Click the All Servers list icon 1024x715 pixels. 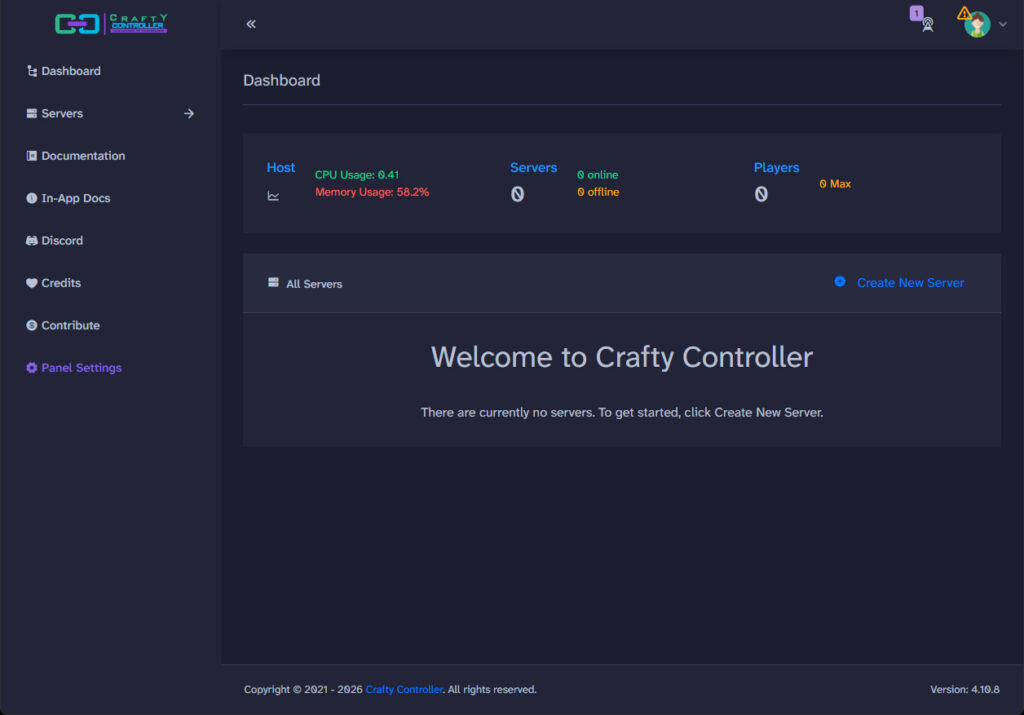pos(273,283)
